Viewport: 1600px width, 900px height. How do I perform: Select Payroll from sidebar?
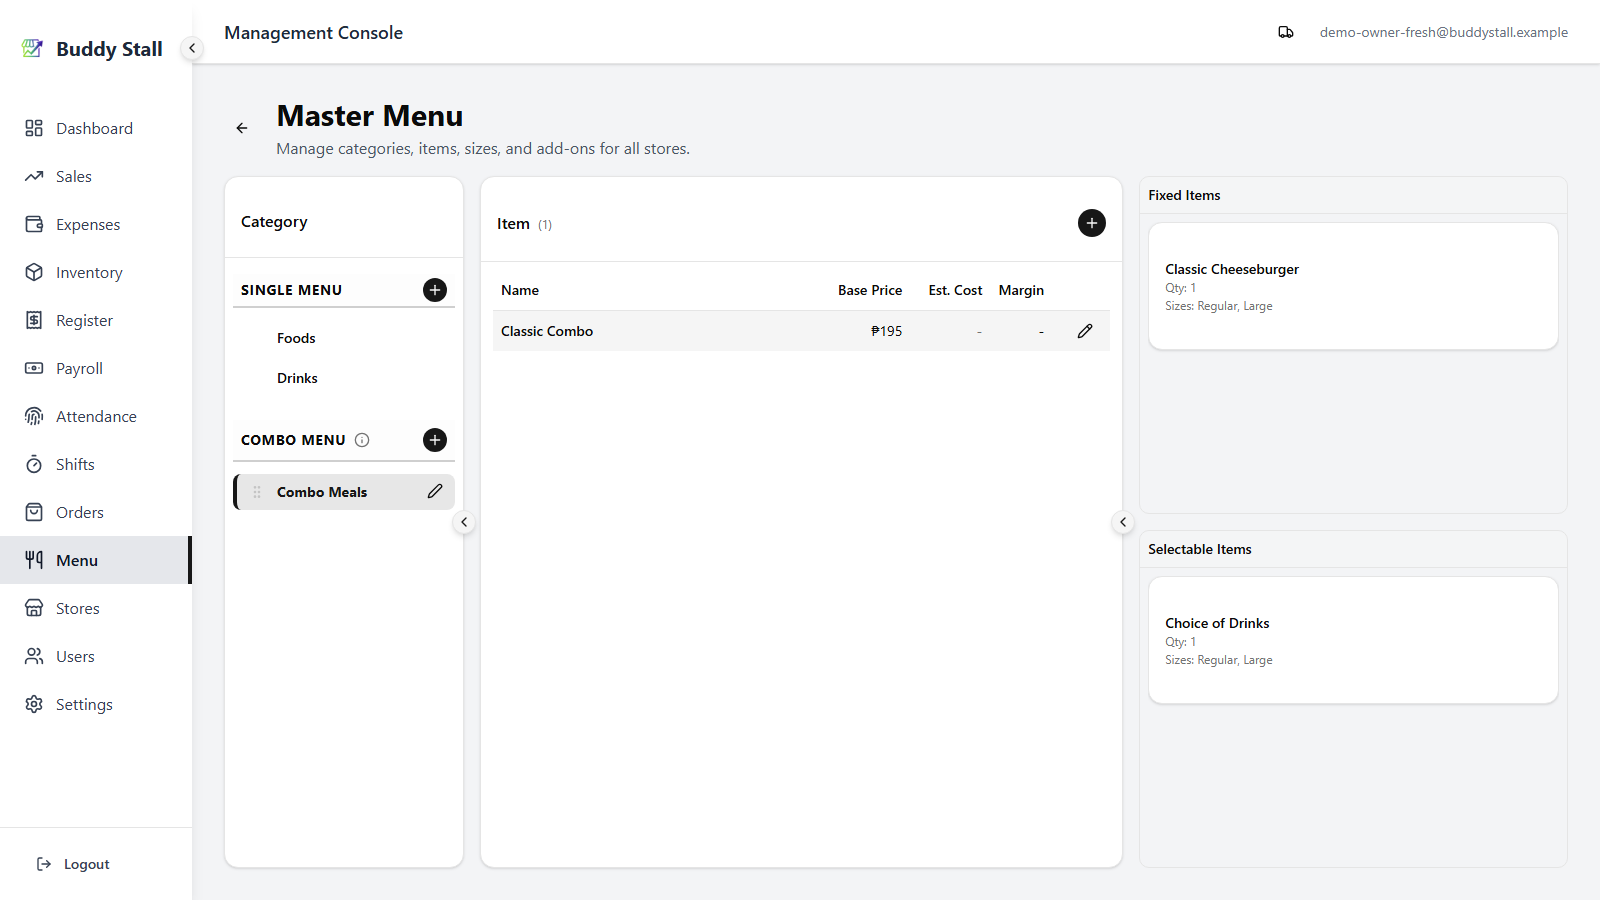click(x=95, y=368)
